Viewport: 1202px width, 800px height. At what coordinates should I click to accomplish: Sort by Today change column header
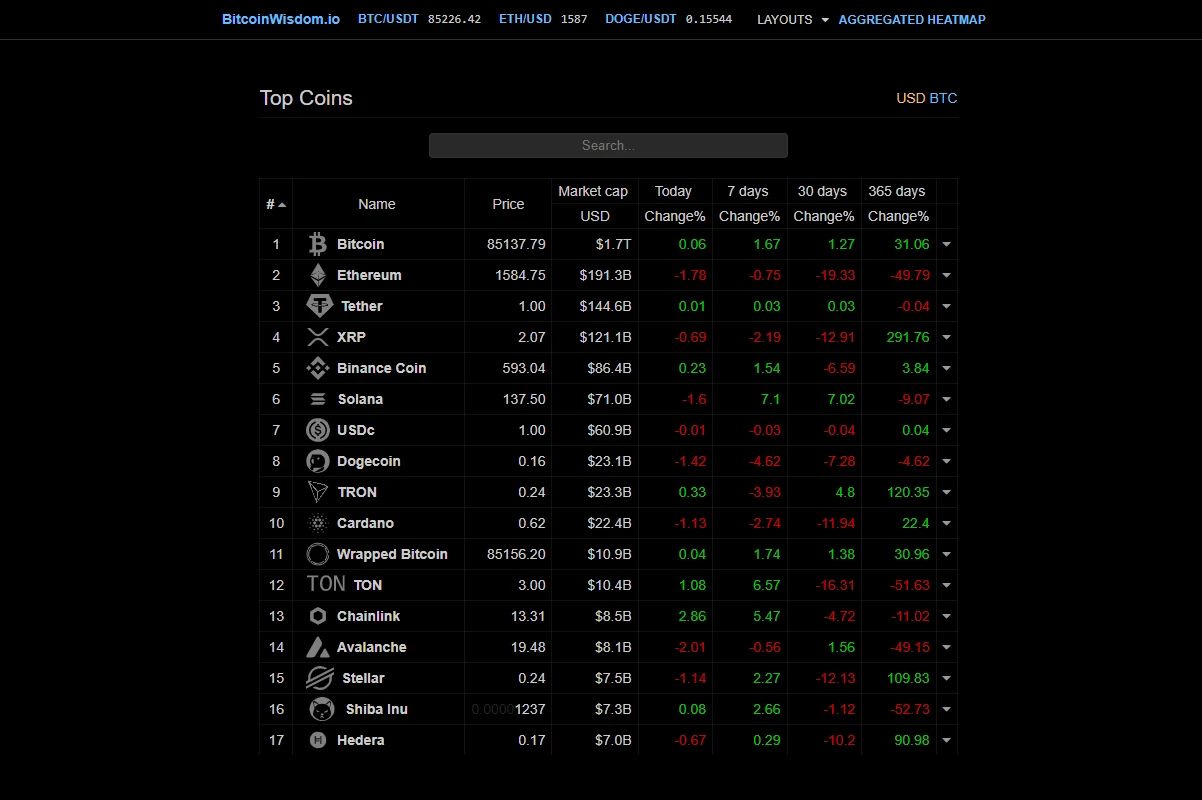point(674,191)
